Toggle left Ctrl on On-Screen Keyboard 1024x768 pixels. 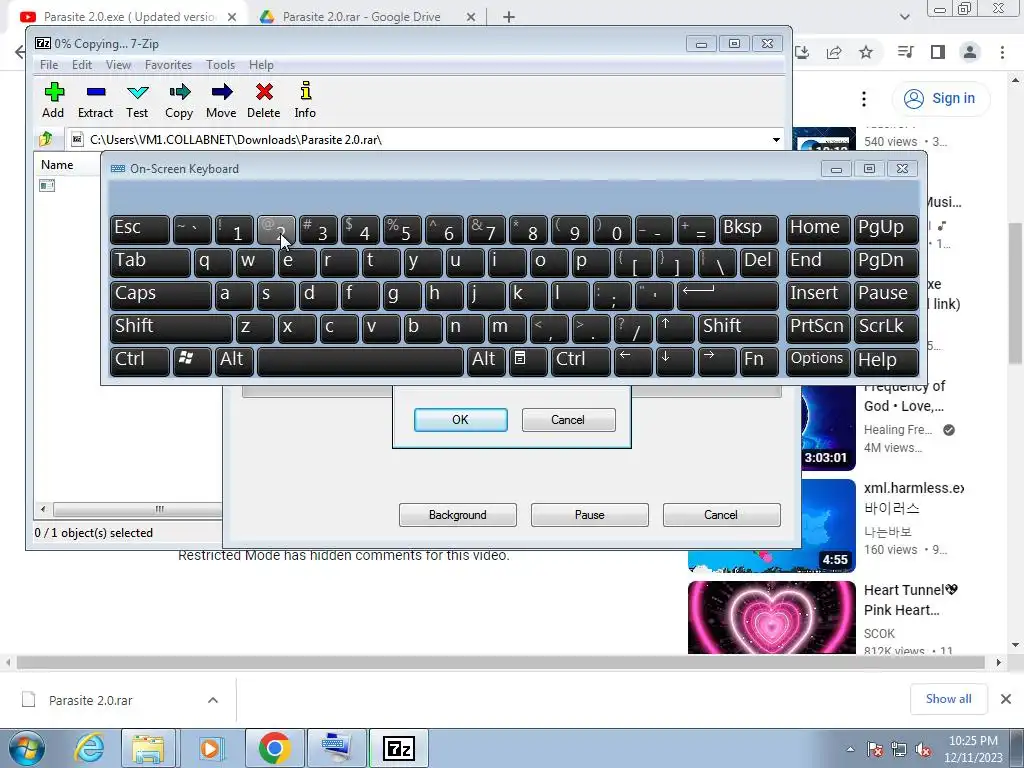(140, 360)
